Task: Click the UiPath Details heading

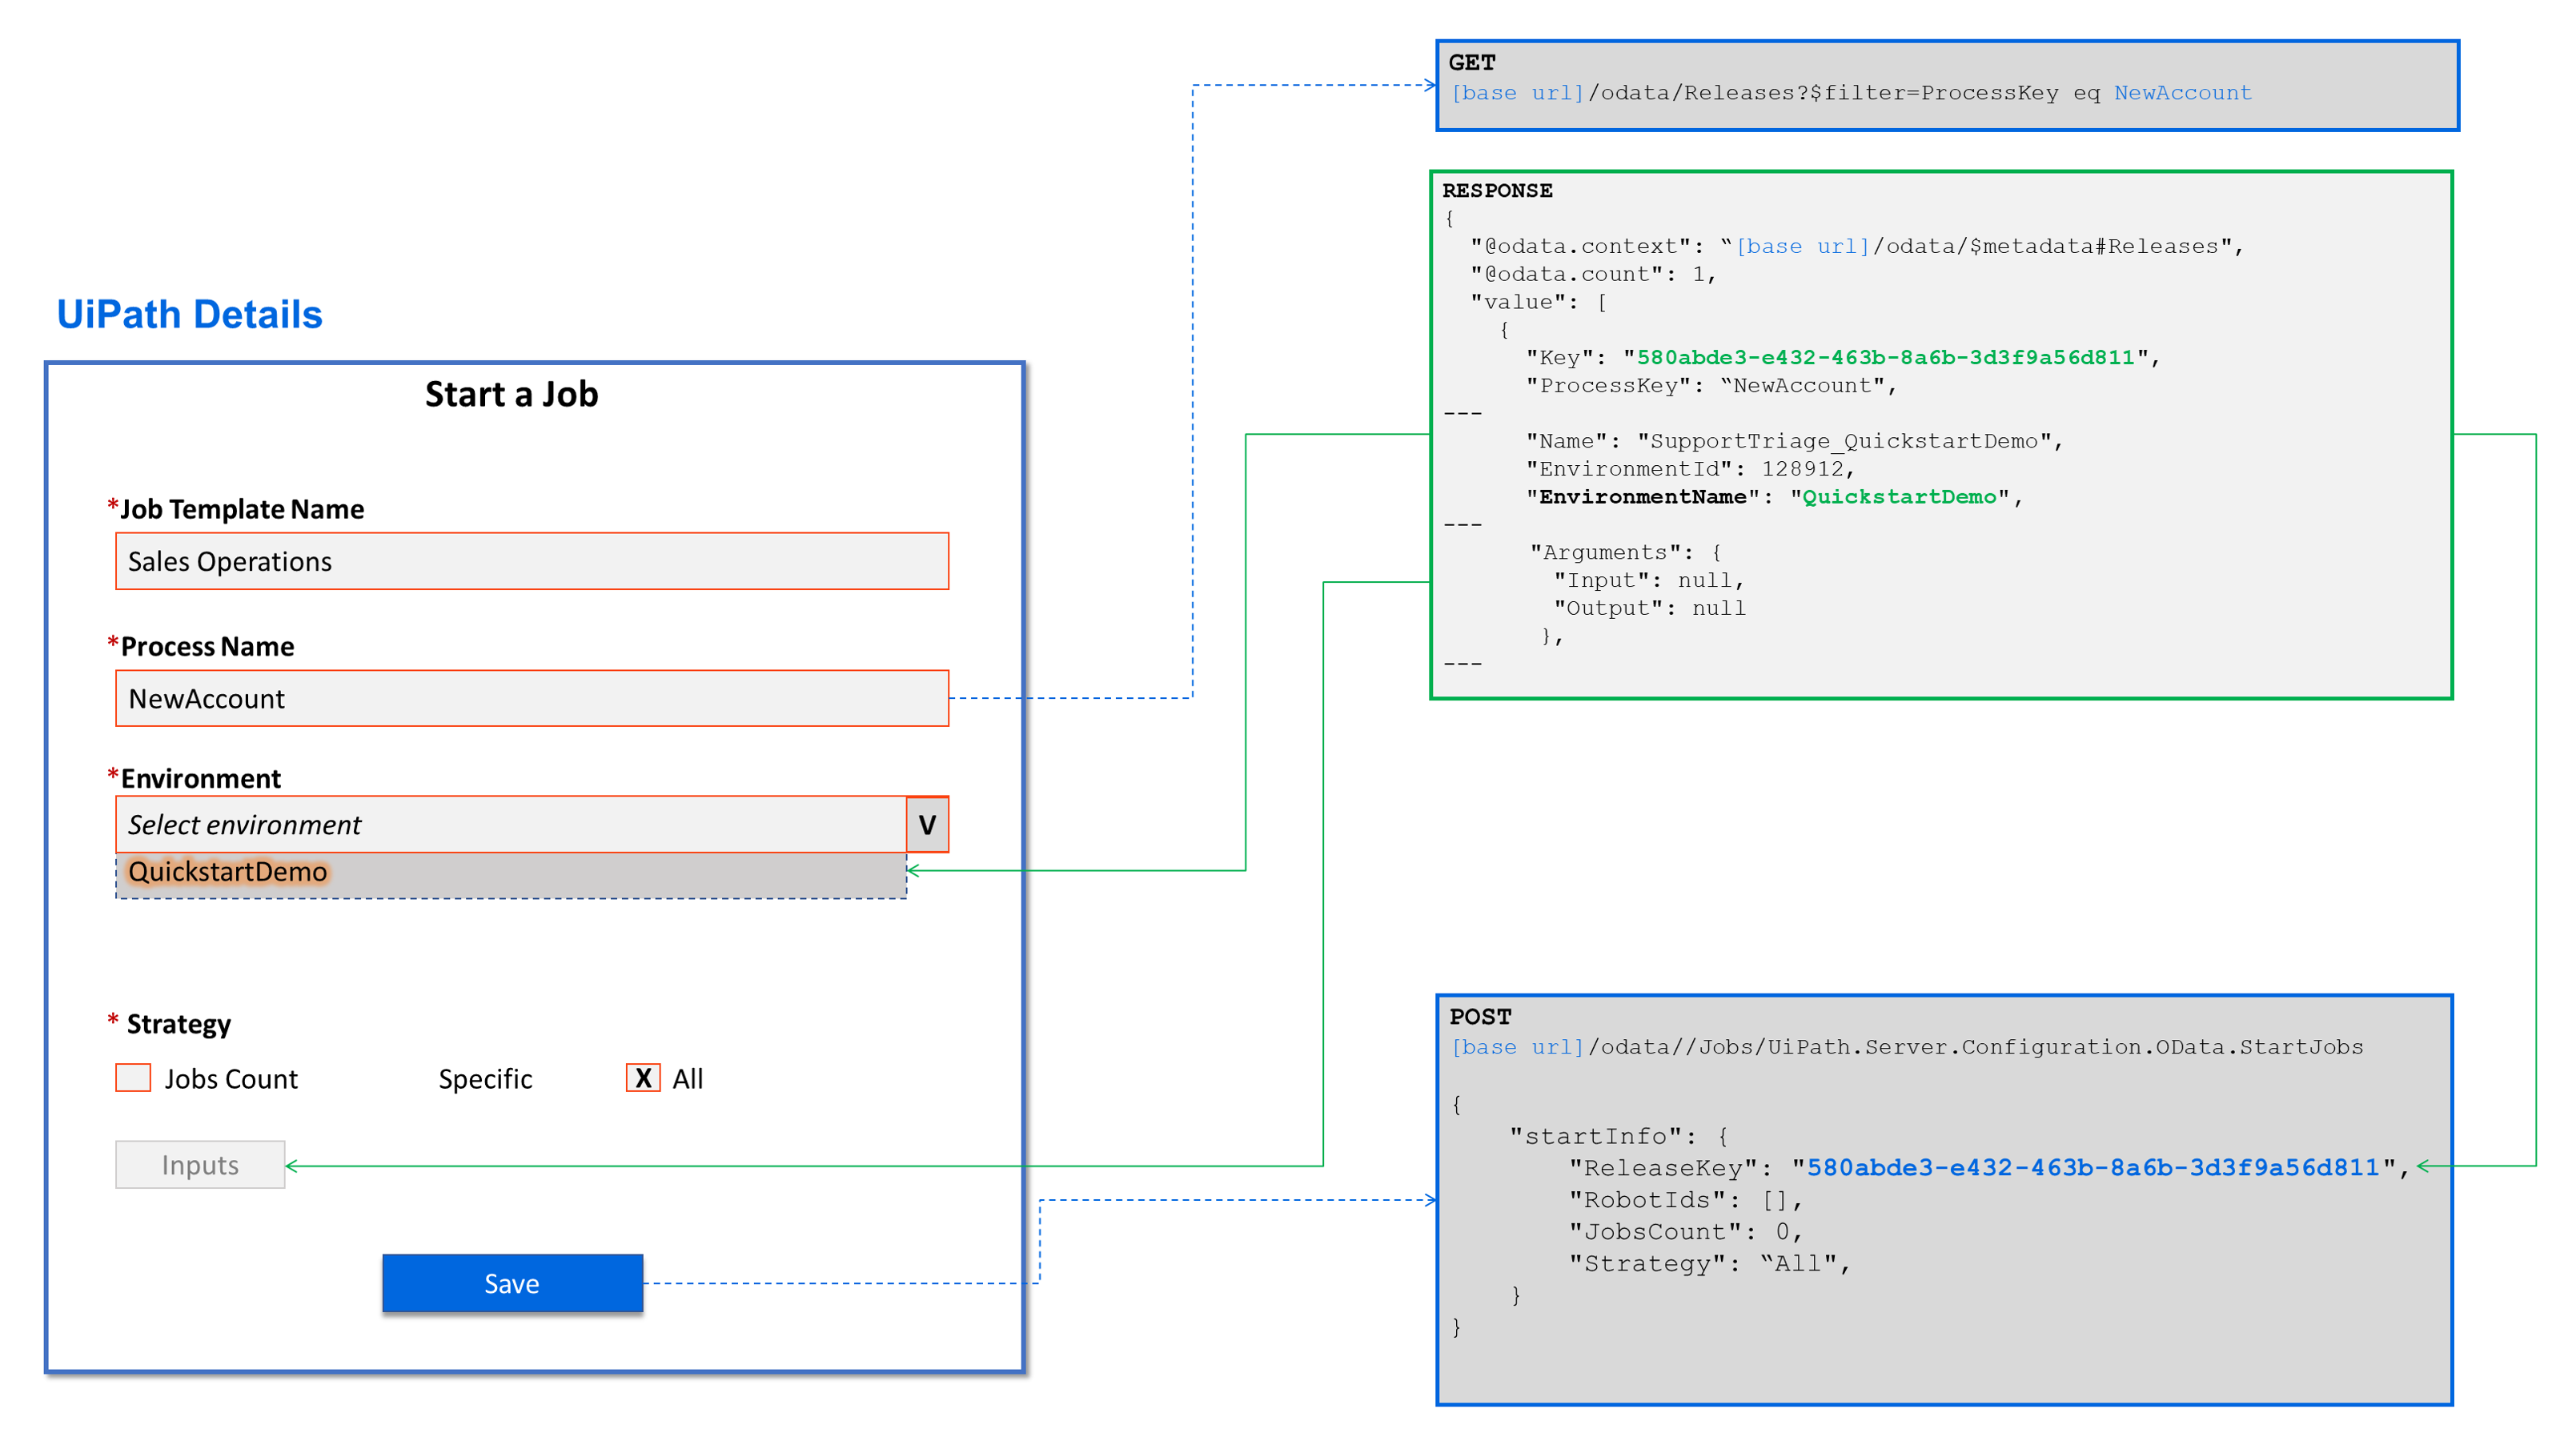Action: (189, 314)
